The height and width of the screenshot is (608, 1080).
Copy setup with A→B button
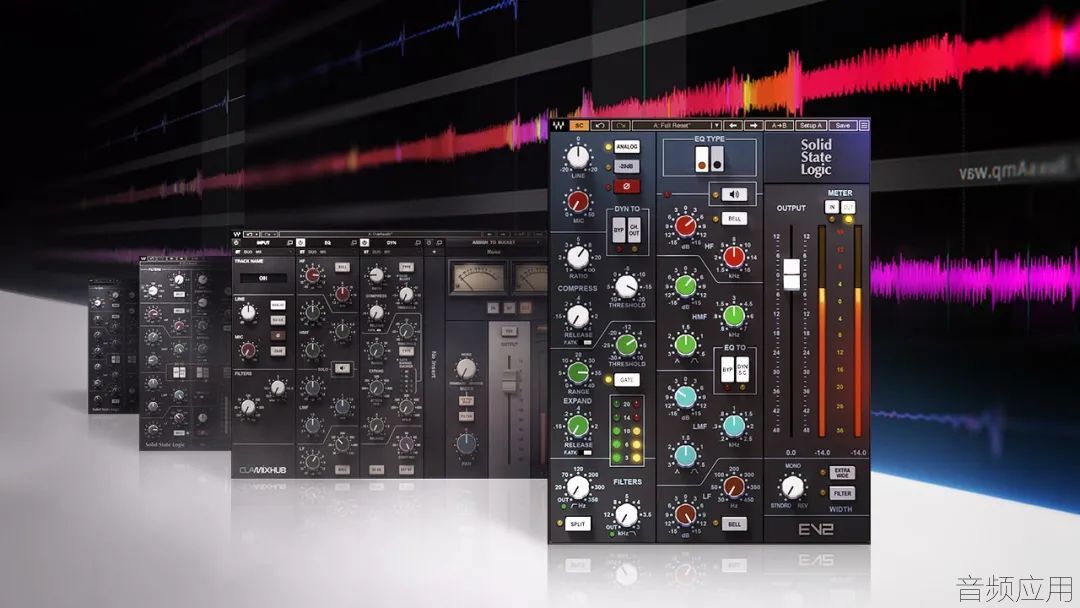point(779,125)
